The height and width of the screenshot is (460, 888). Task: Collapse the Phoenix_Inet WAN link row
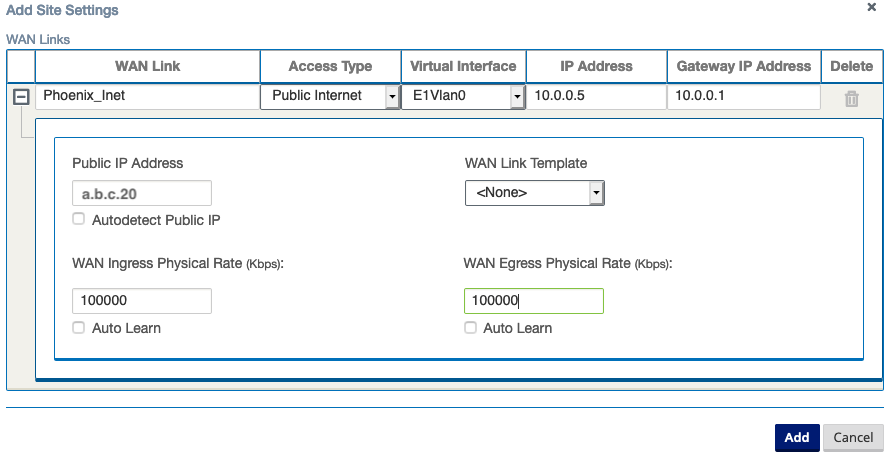(20, 98)
